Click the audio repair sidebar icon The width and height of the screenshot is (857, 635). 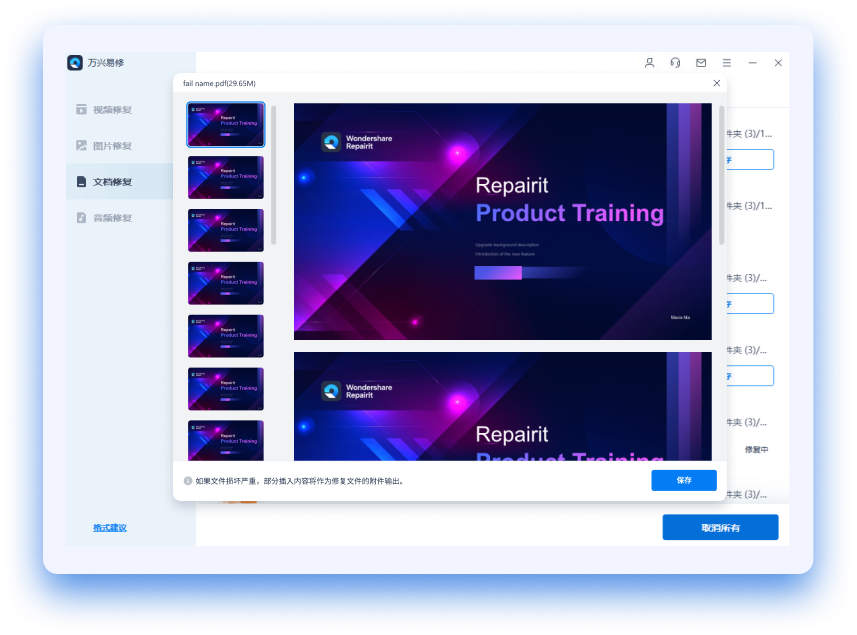click(x=81, y=217)
